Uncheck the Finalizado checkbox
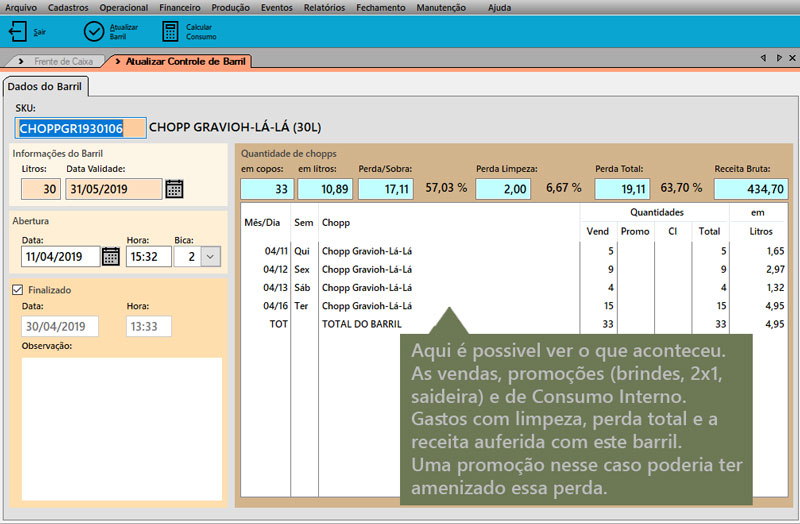This screenshot has width=800, height=524. pyautogui.click(x=18, y=290)
